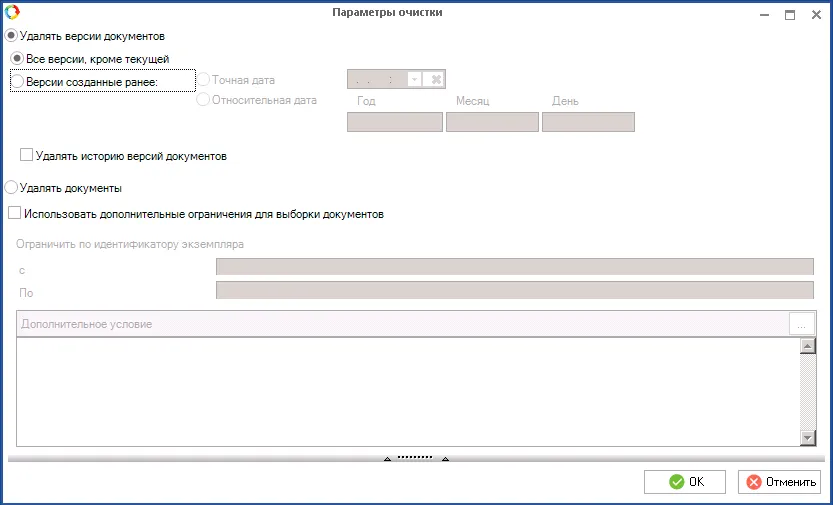Click the ellipsis button for Дополнительное условие
This screenshot has width=833, height=505.
point(801,324)
